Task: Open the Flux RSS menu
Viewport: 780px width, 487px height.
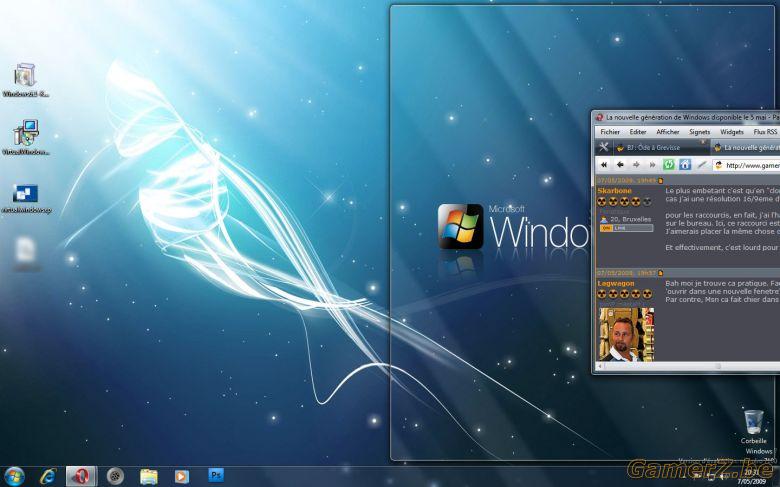Action: 765,132
